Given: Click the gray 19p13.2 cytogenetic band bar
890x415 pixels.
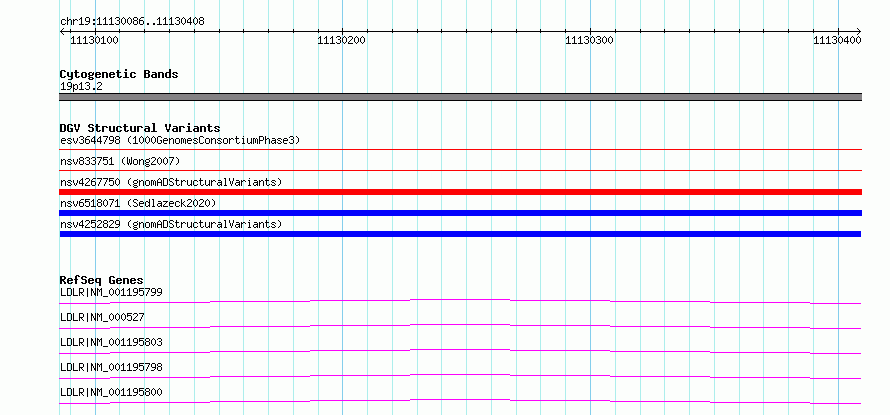Looking at the screenshot, I should (460, 97).
